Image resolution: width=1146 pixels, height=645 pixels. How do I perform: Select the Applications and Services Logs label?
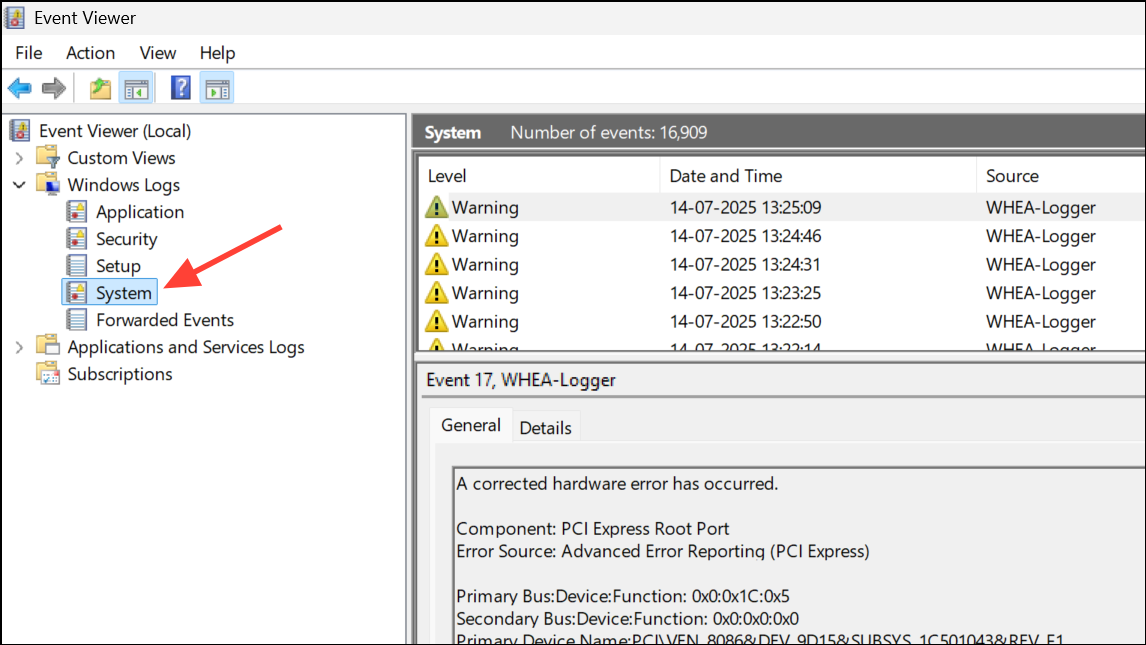[186, 347]
